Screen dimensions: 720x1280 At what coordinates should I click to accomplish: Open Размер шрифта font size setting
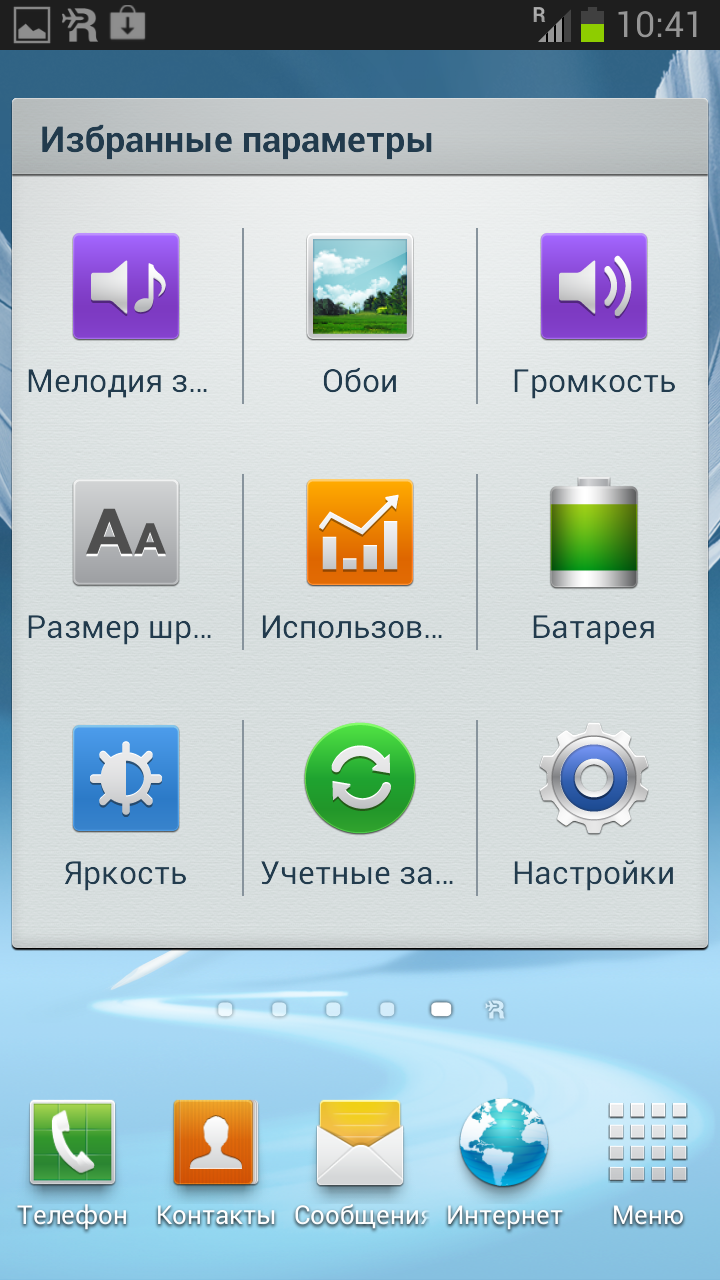click(126, 533)
